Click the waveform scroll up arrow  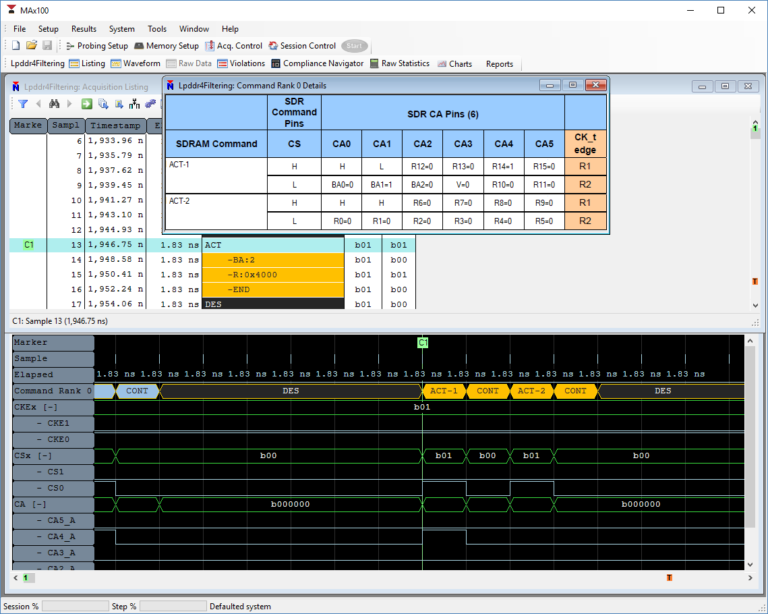coord(750,340)
